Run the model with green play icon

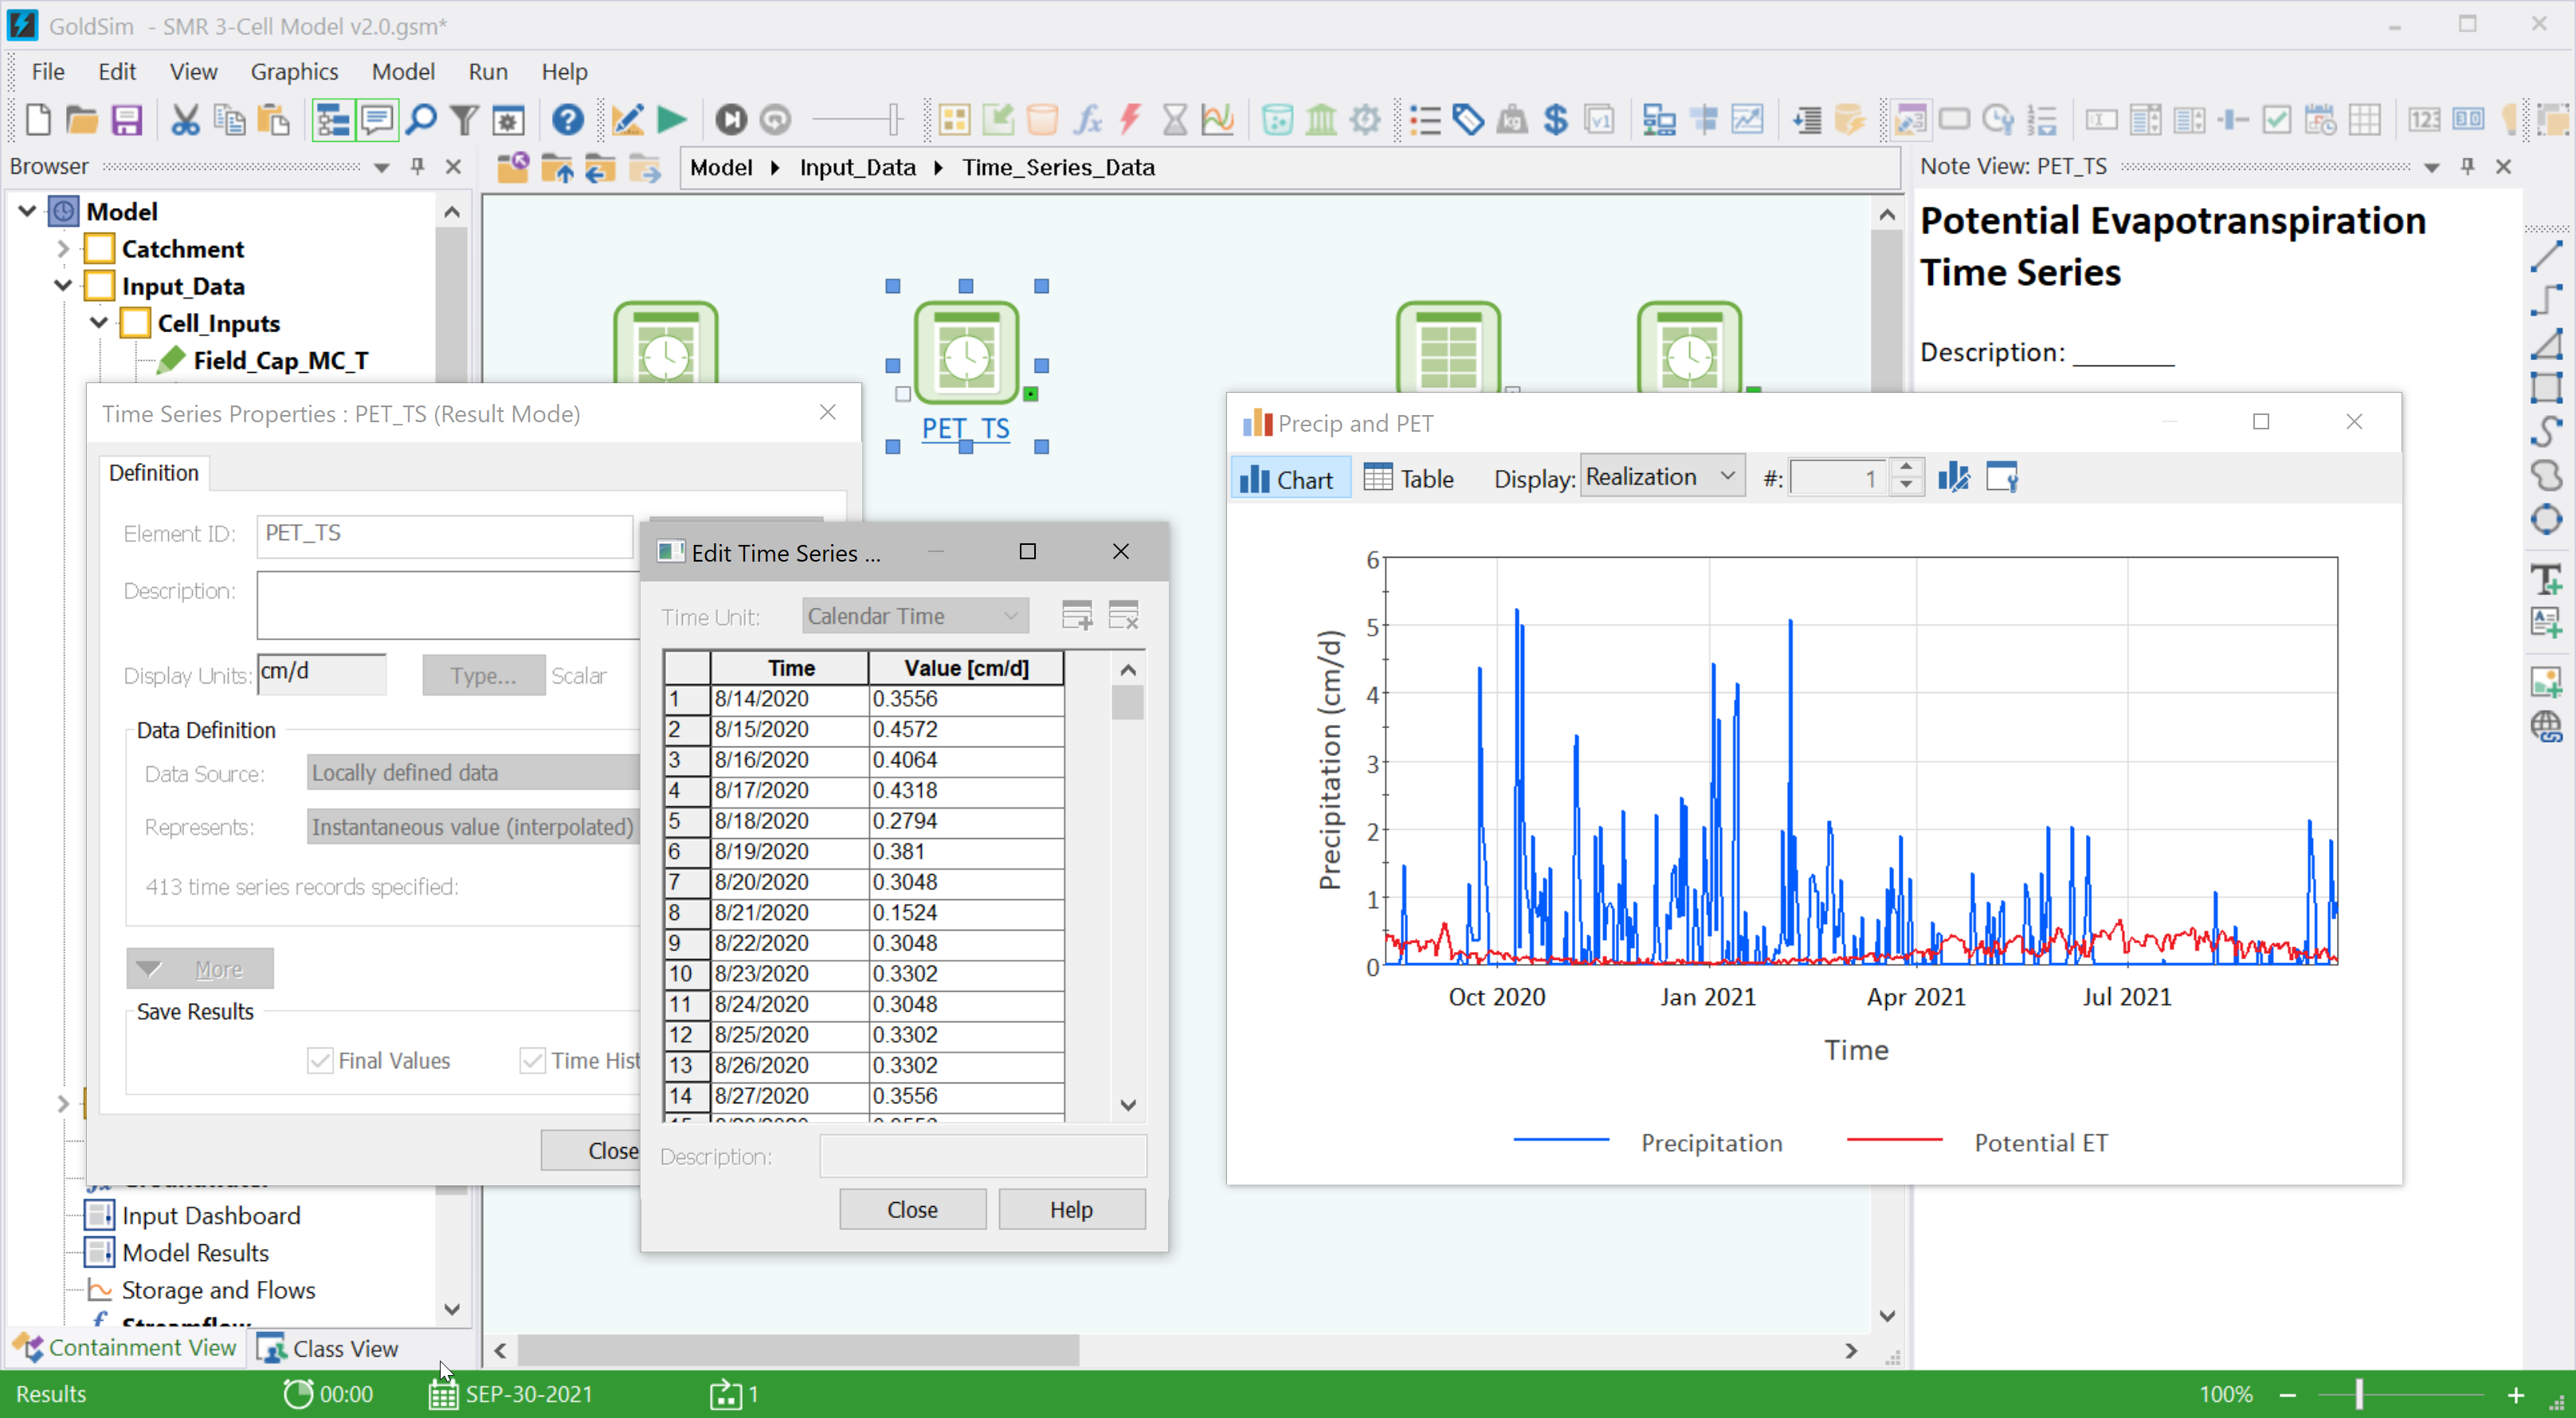point(671,120)
